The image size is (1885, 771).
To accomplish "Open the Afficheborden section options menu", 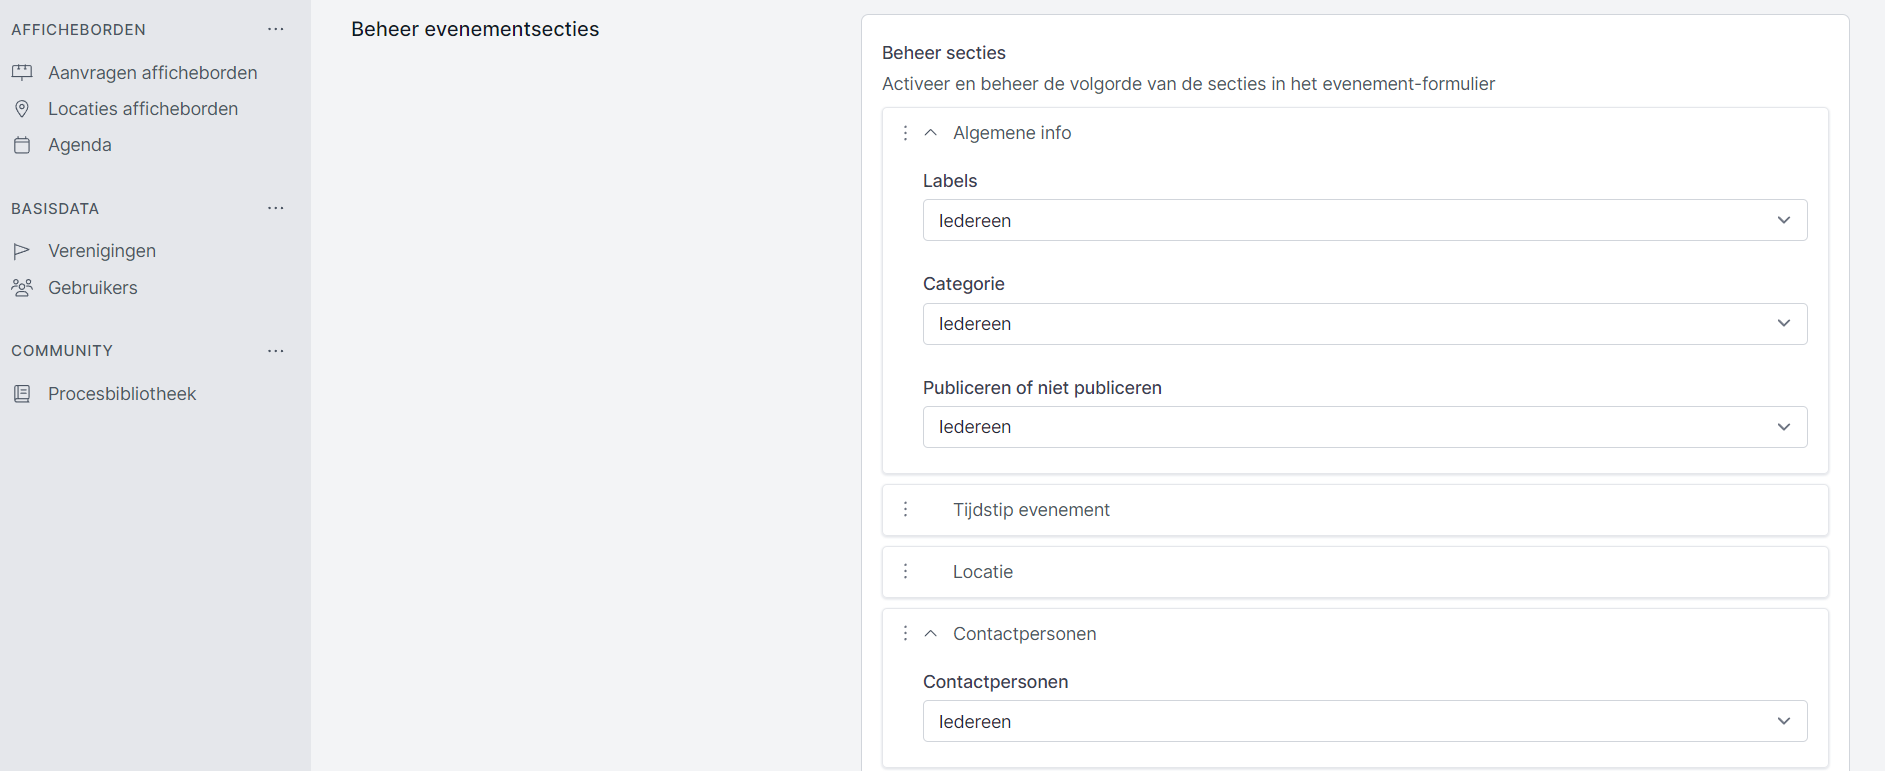I will 276,30.
